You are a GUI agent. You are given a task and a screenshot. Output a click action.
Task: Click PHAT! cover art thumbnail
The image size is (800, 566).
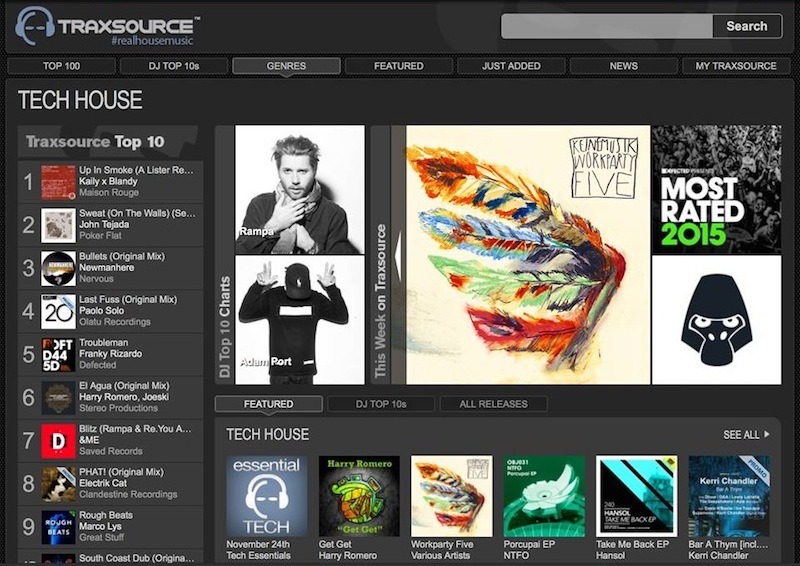[x=58, y=484]
